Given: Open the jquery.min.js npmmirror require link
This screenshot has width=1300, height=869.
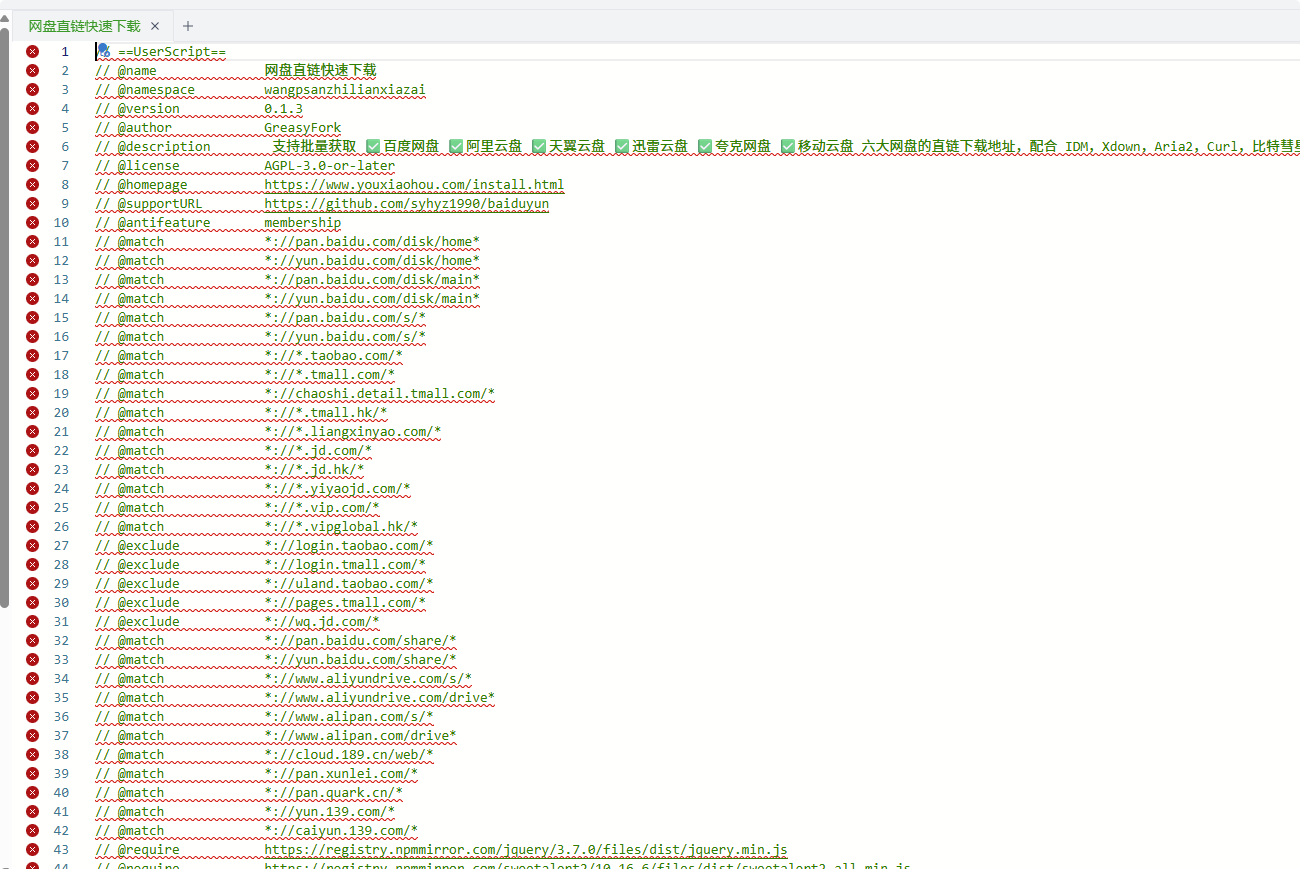Looking at the screenshot, I should pos(525,850).
